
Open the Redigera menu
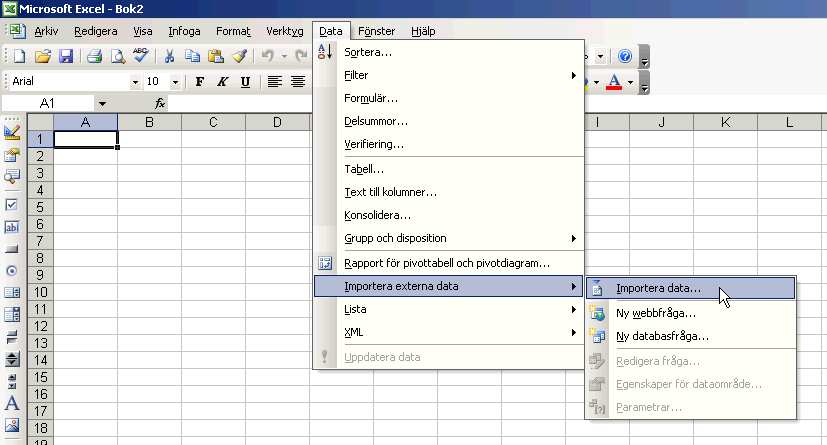[x=95, y=31]
